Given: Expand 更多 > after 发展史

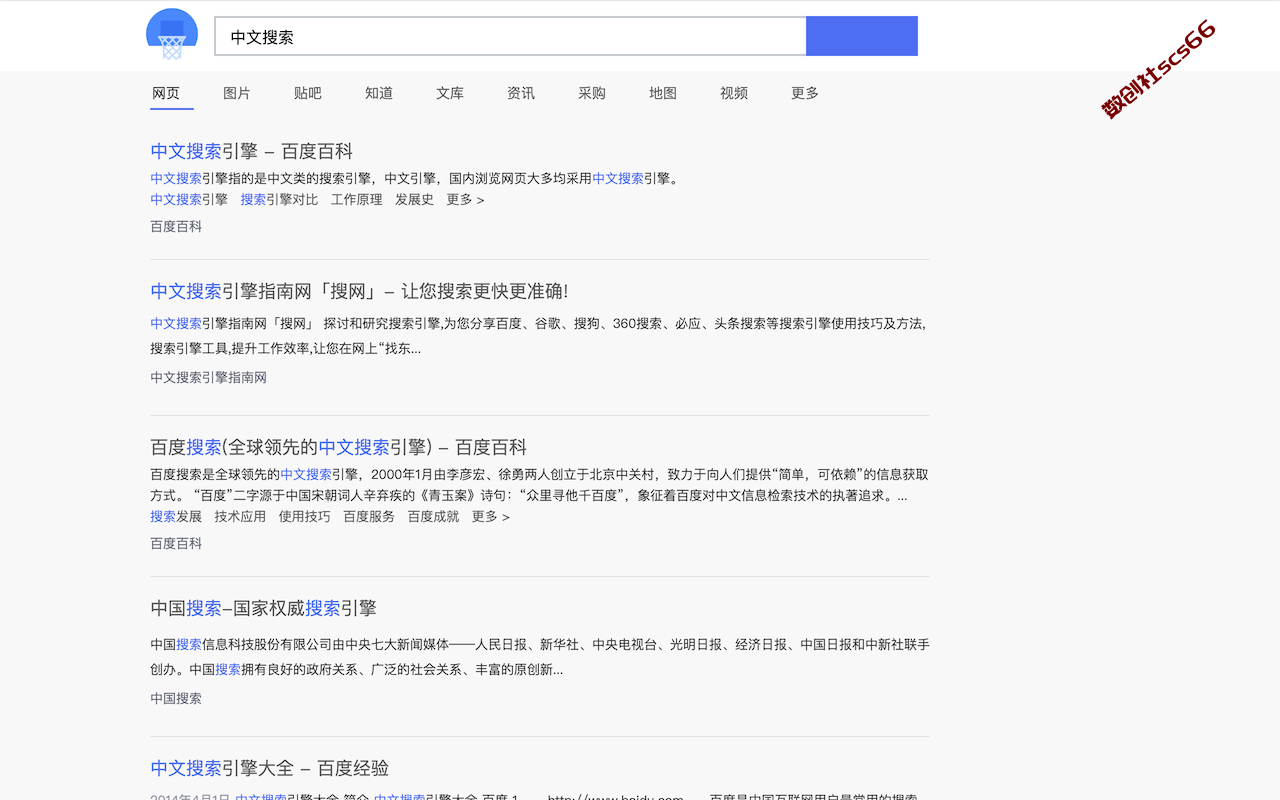Looking at the screenshot, I should 465,199.
